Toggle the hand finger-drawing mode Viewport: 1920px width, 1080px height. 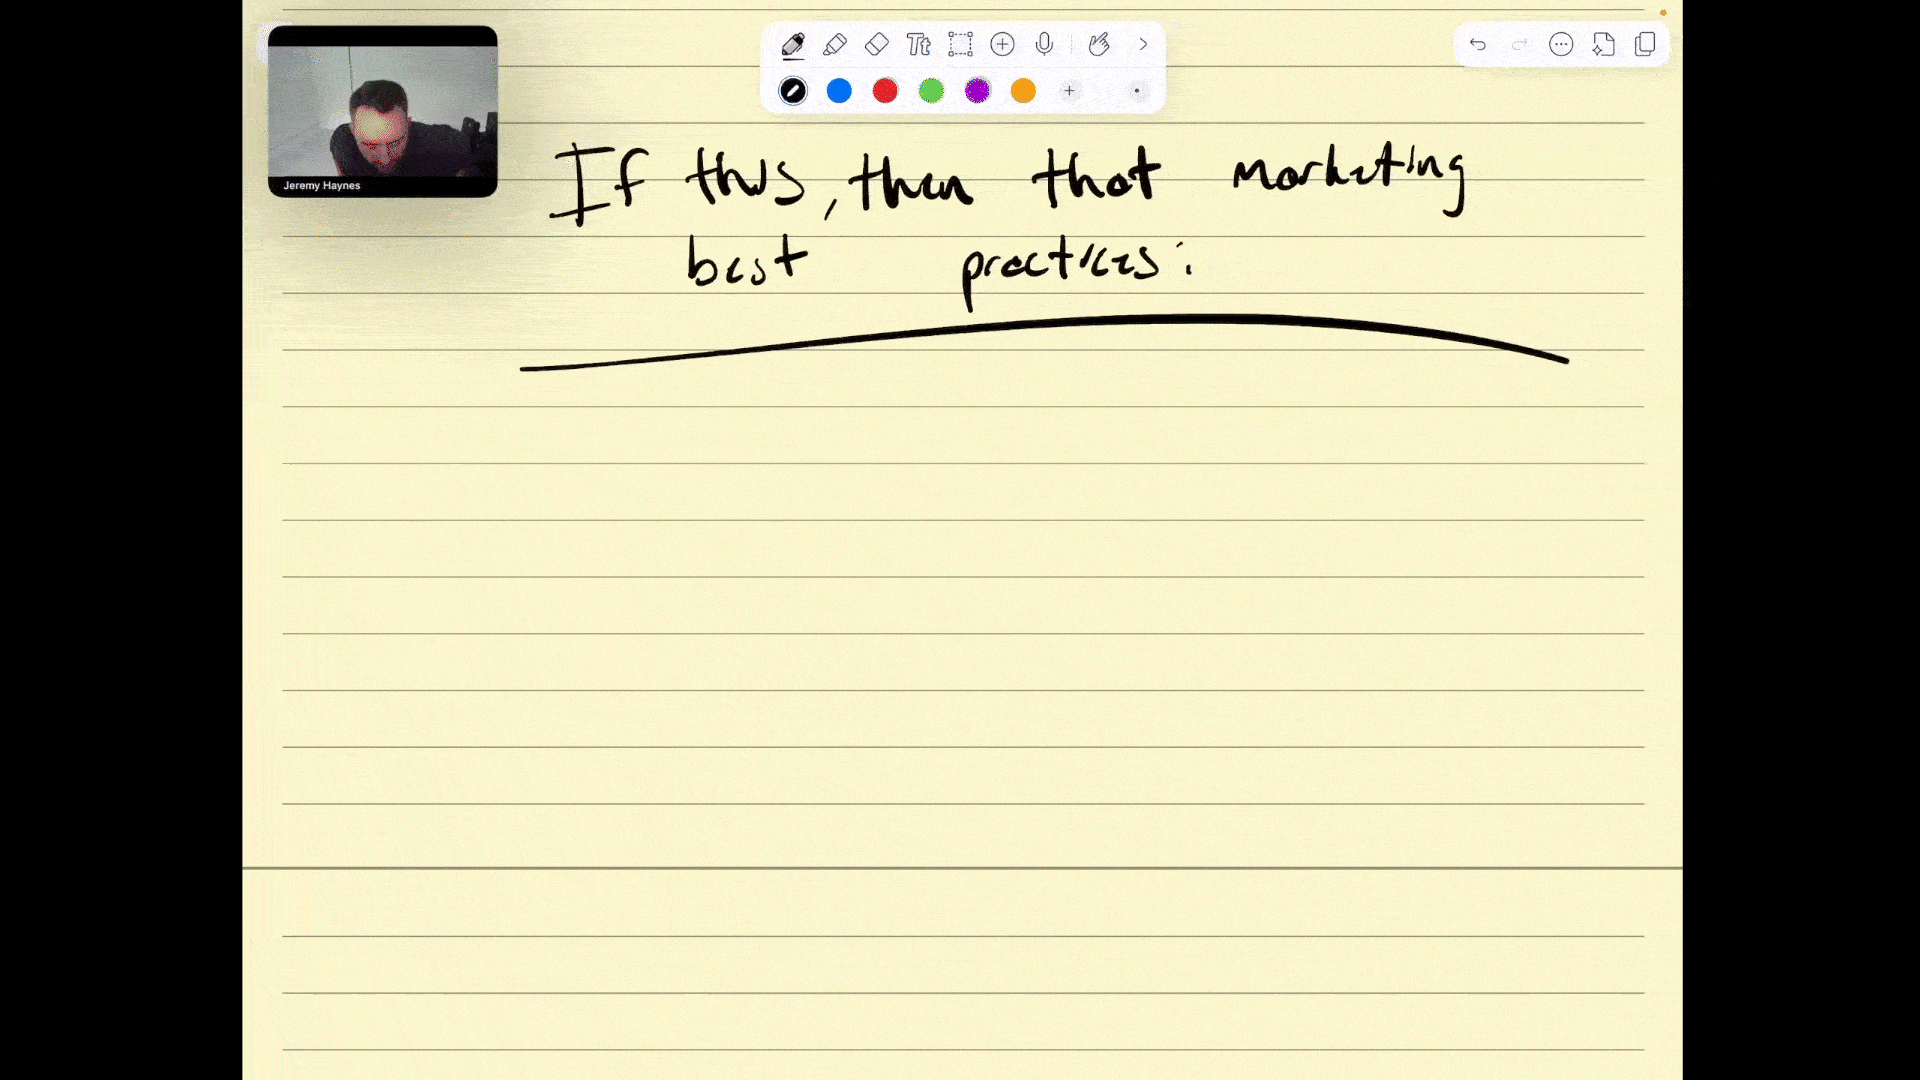1099,45
